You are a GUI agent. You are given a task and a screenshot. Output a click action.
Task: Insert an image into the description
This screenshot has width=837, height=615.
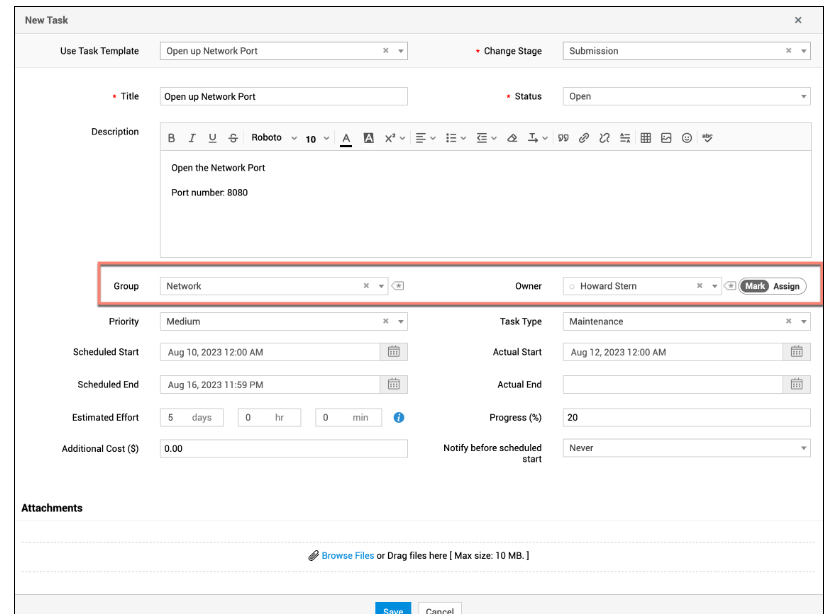pos(666,138)
